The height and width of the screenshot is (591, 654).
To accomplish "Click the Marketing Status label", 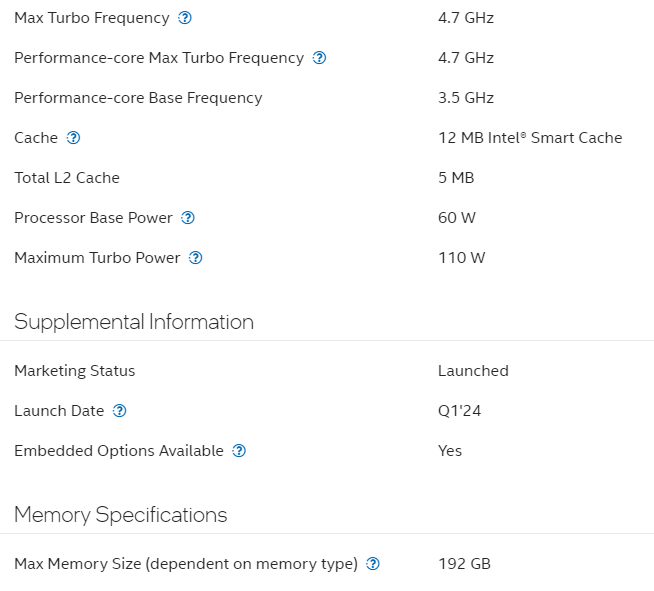I will (75, 371).
